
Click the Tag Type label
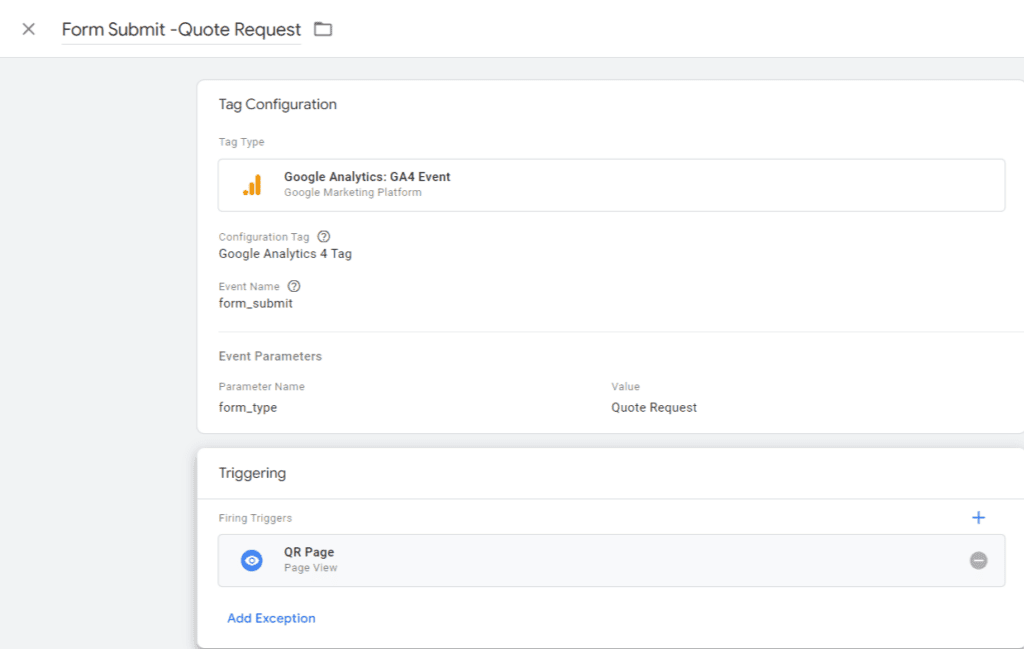[241, 142]
